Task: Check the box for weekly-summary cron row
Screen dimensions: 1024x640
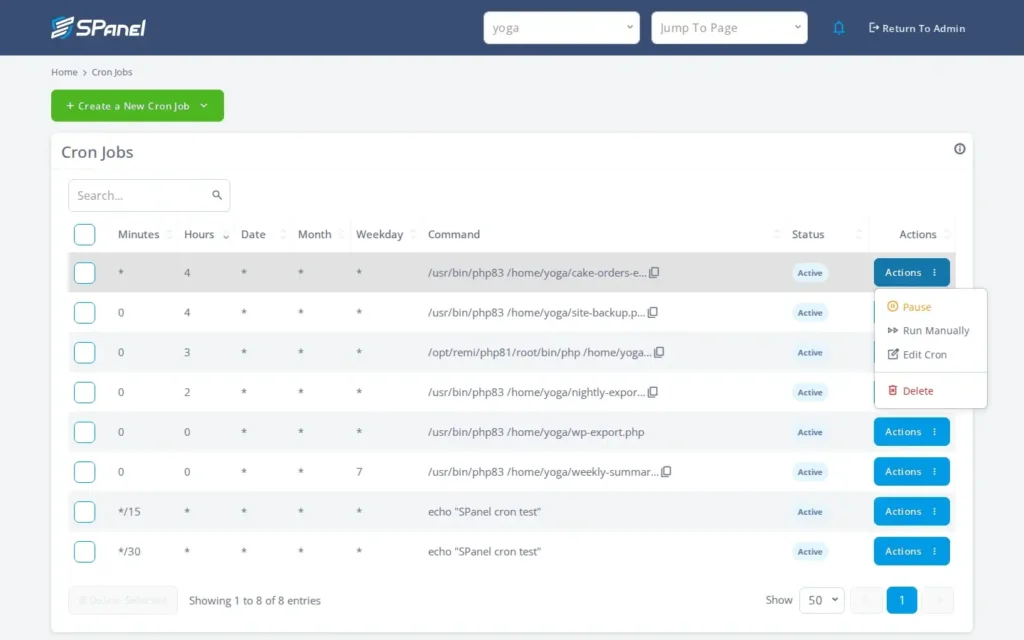Action: tap(84, 472)
